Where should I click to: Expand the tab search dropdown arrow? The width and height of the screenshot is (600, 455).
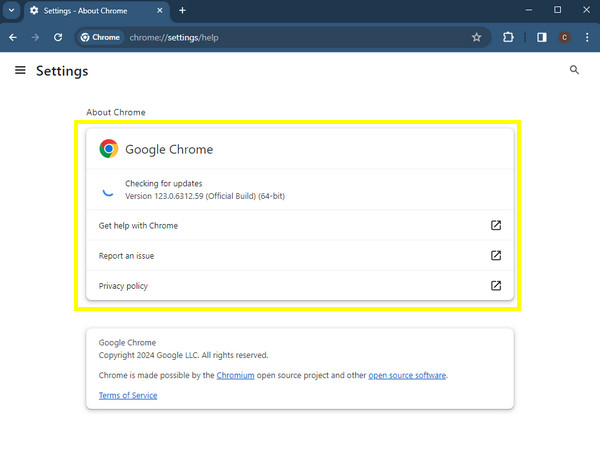click(x=11, y=10)
